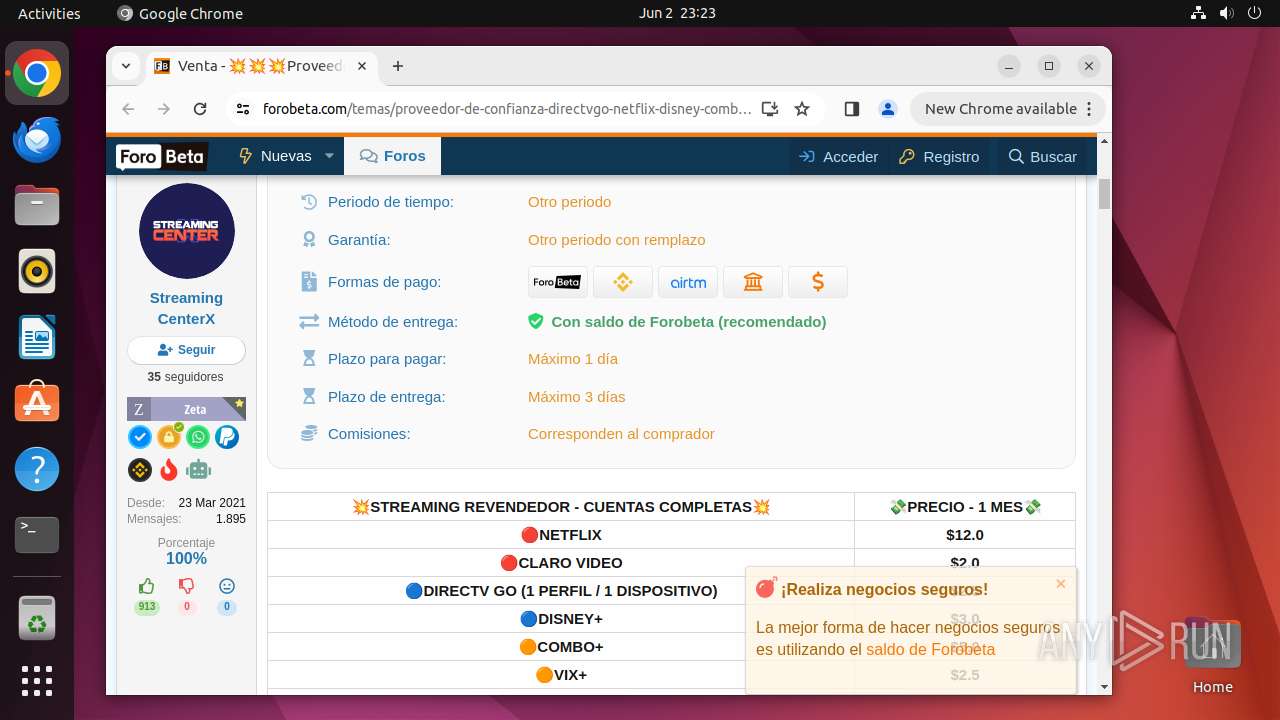The width and height of the screenshot is (1280, 720).
Task: Click Acceder to log in
Action: pyautogui.click(x=839, y=156)
